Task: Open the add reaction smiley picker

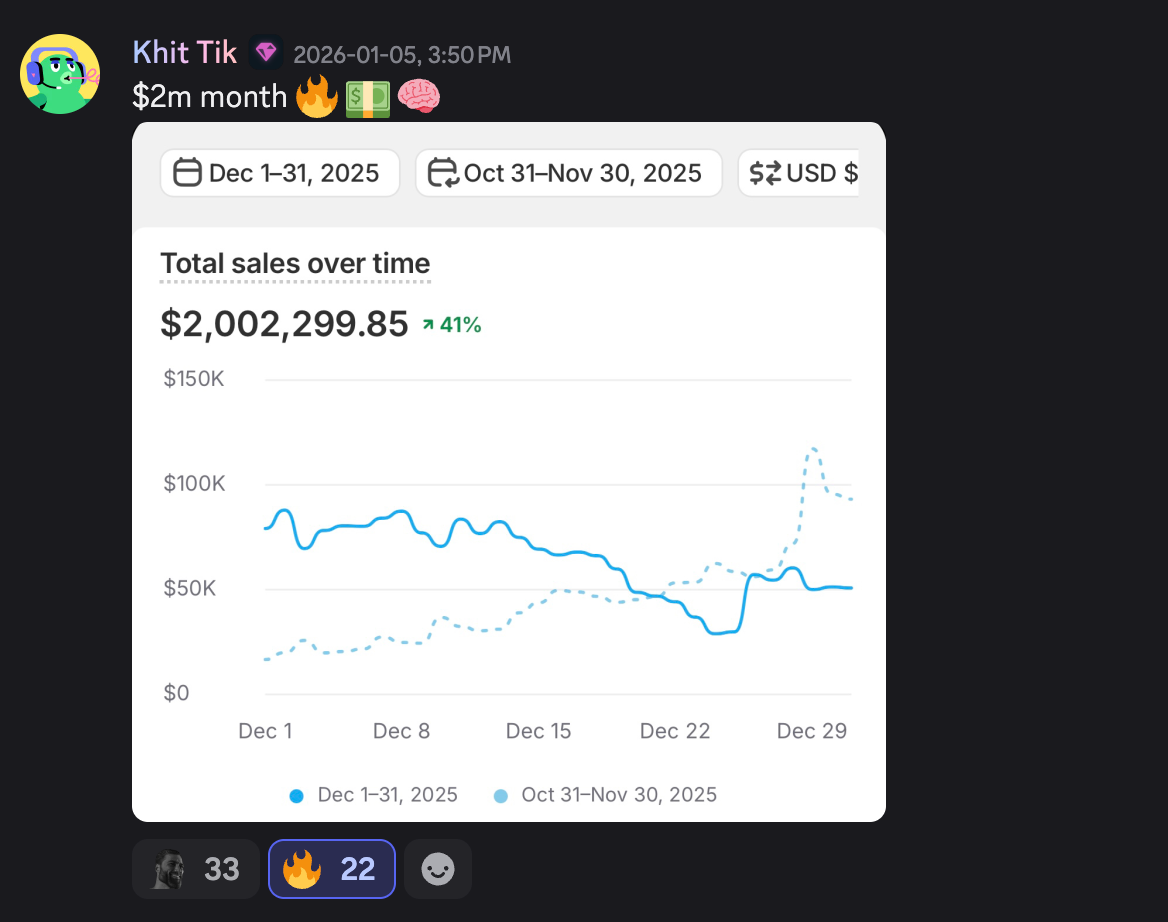Action: [438, 869]
